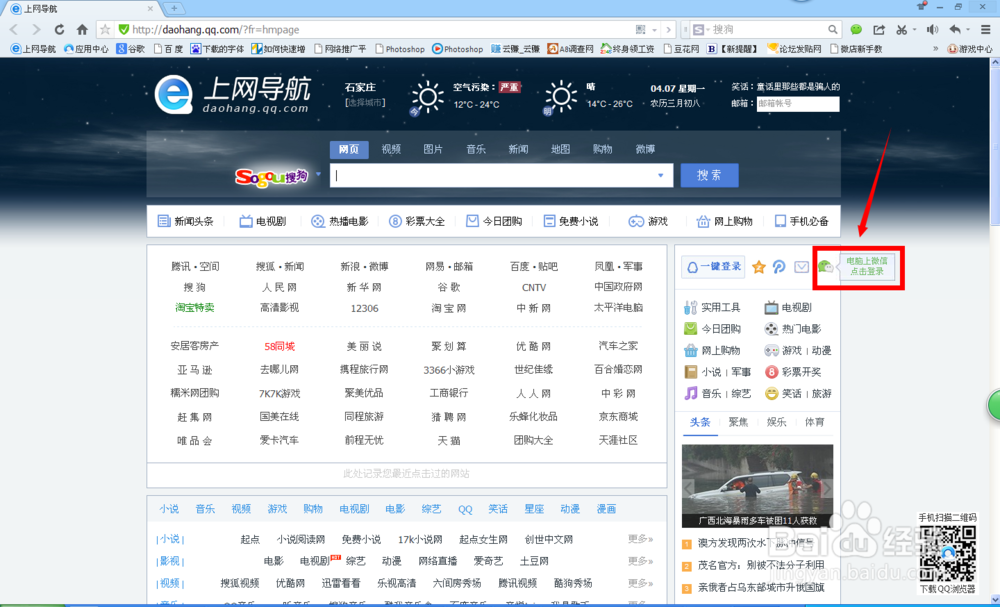Open a new tab with plus button
This screenshot has height=607, width=1000.
click(173, 8)
